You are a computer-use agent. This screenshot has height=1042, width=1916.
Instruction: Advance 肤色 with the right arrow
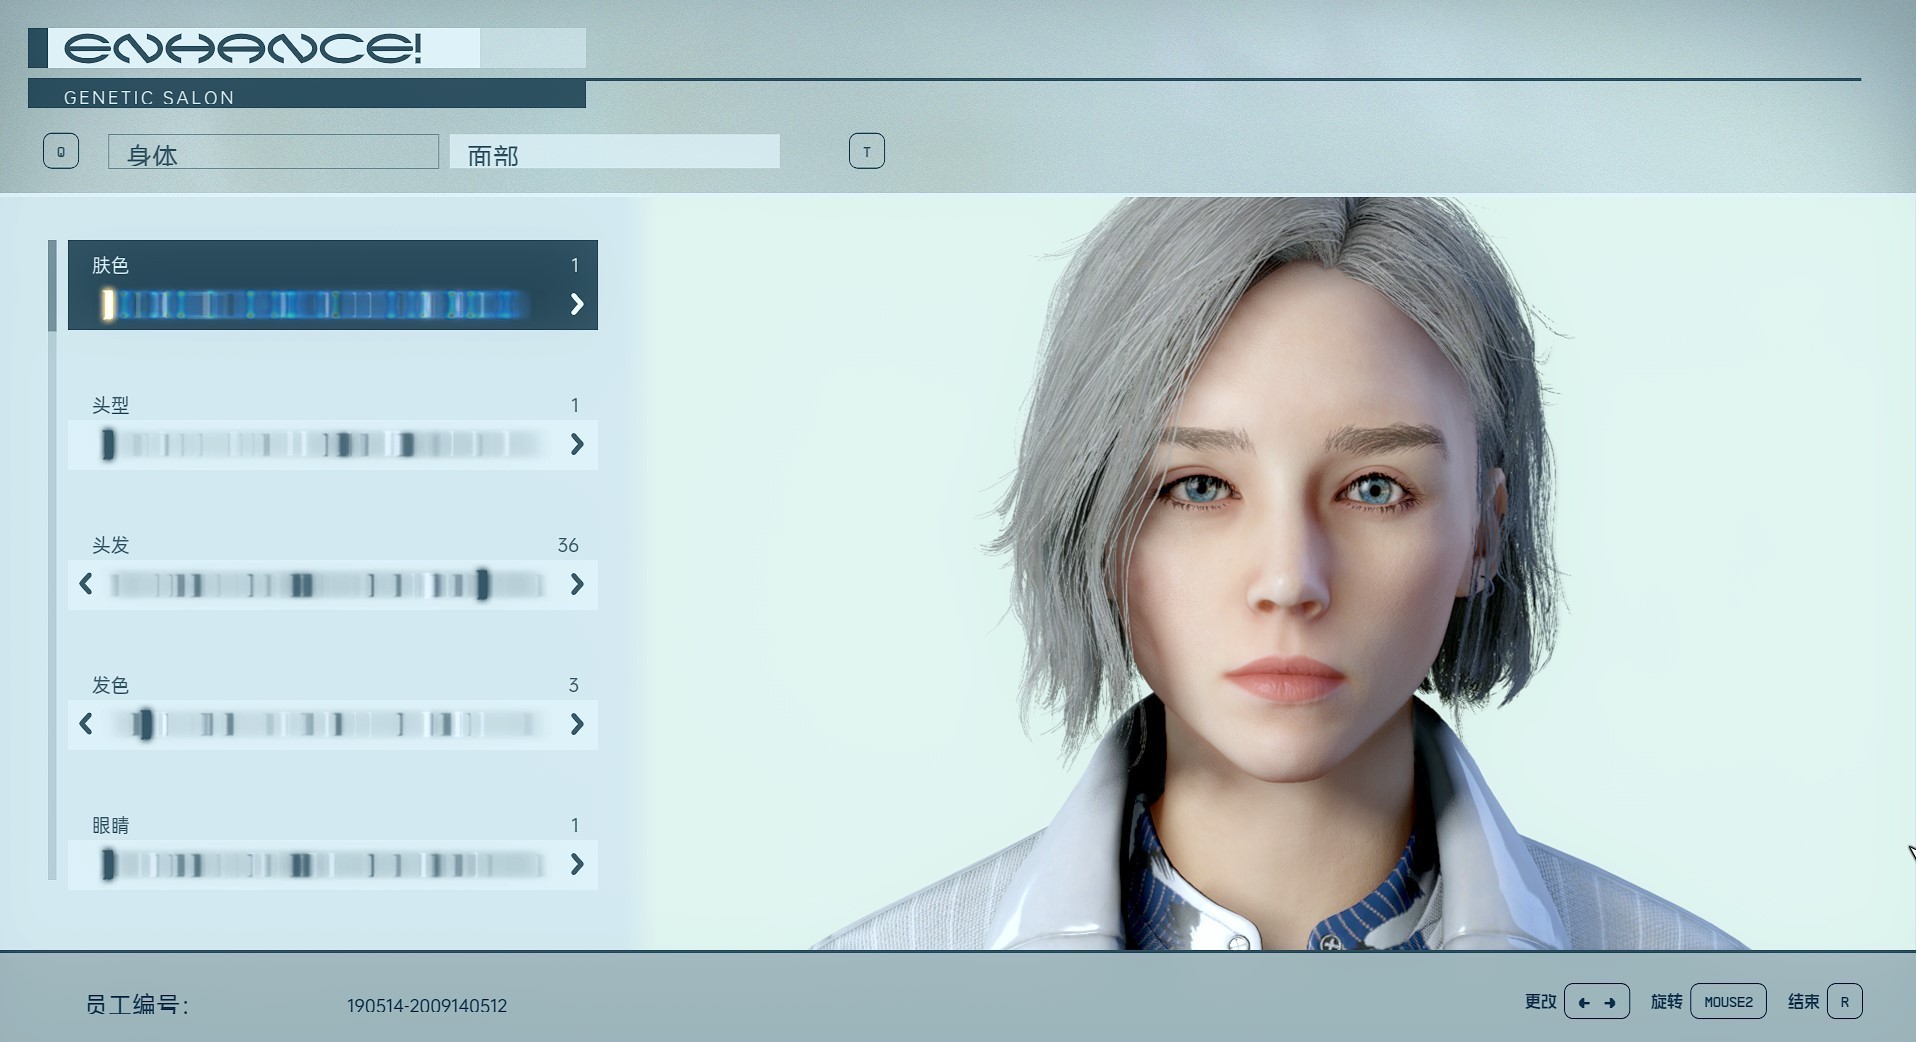pyautogui.click(x=577, y=304)
